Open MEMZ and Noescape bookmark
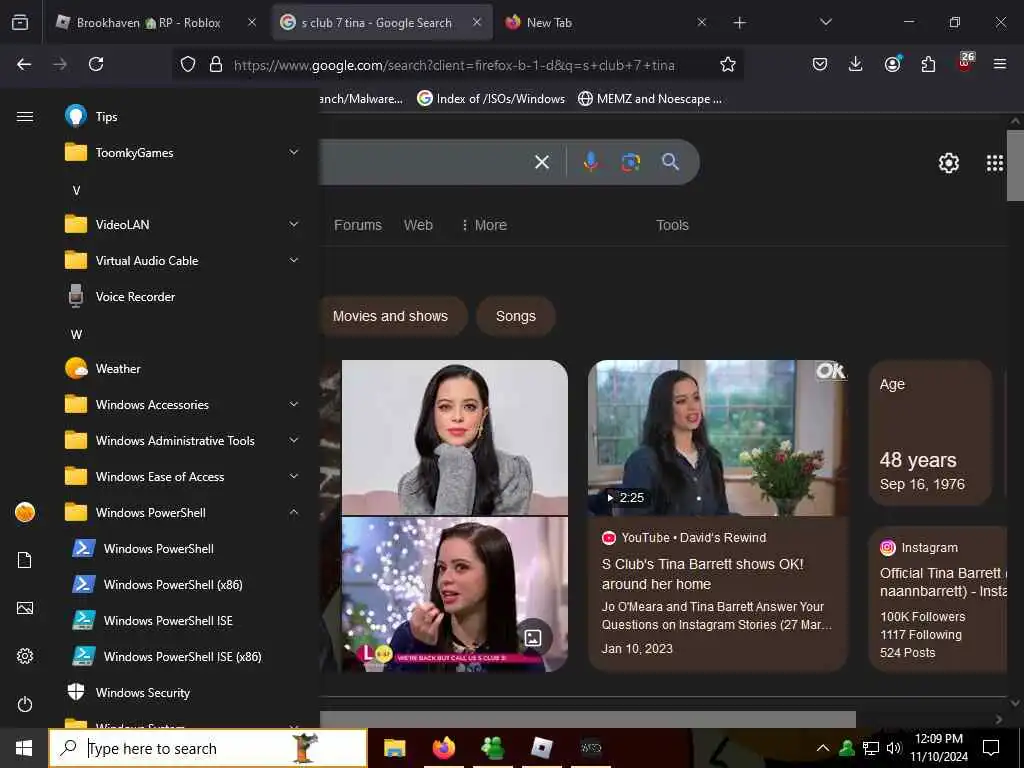The width and height of the screenshot is (1024, 768). point(650,99)
